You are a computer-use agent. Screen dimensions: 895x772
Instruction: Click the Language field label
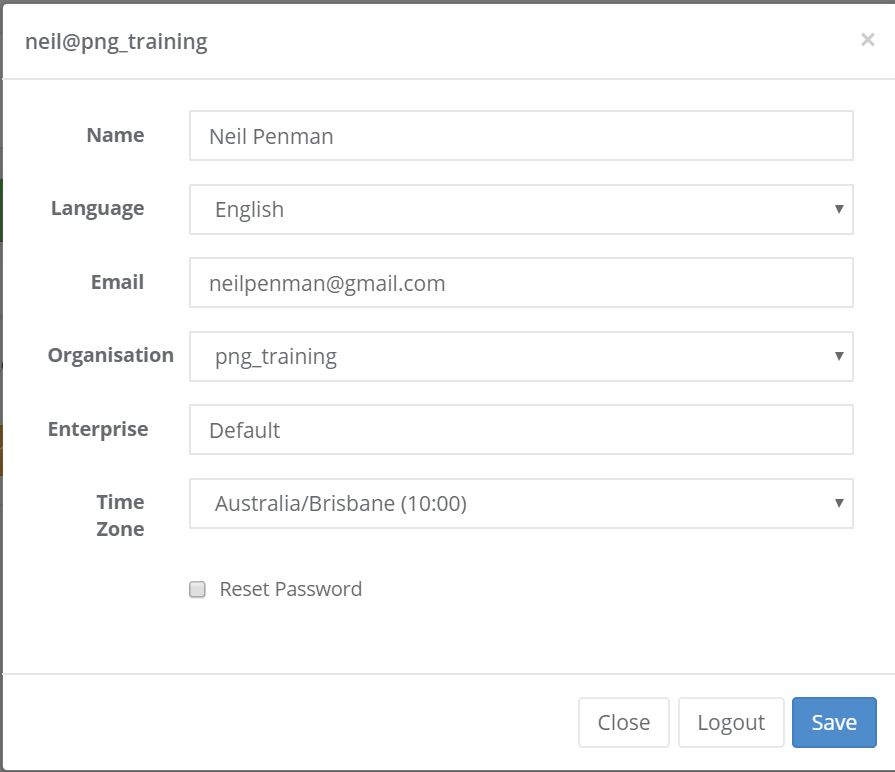point(97,208)
